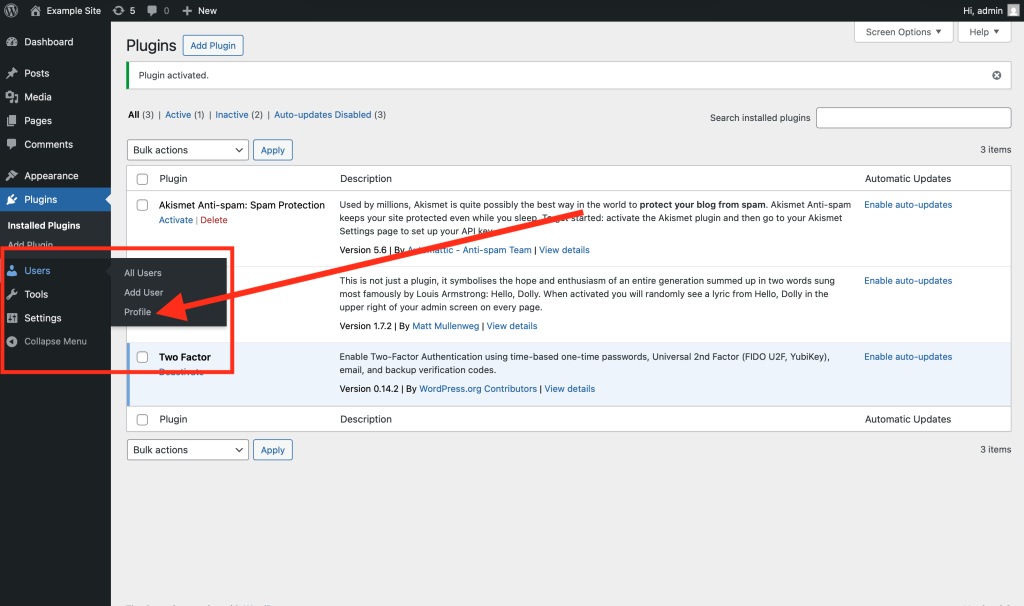Go to Appearance in sidebar

click(x=51, y=176)
